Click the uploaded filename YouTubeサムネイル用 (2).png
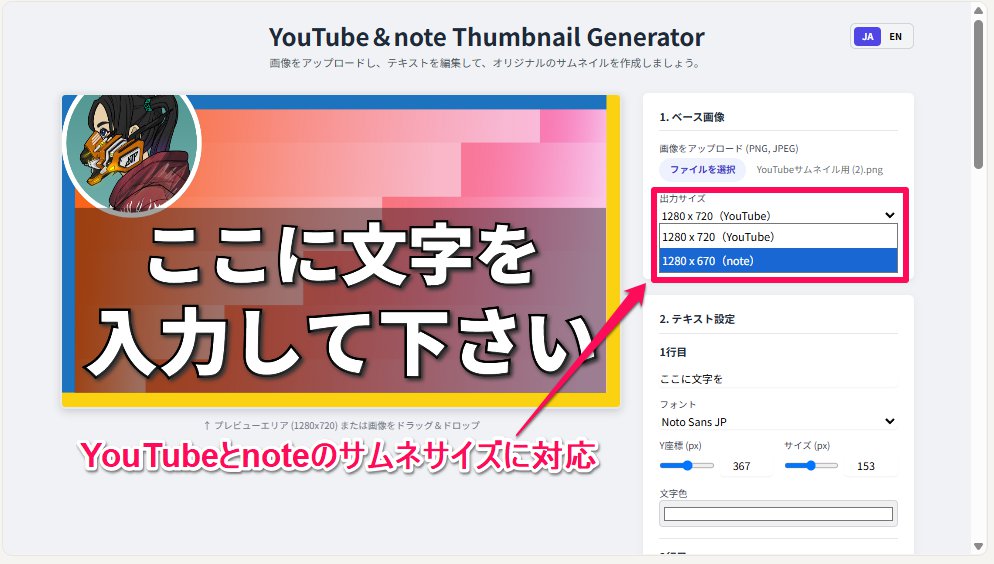The image size is (994, 564). point(819,170)
